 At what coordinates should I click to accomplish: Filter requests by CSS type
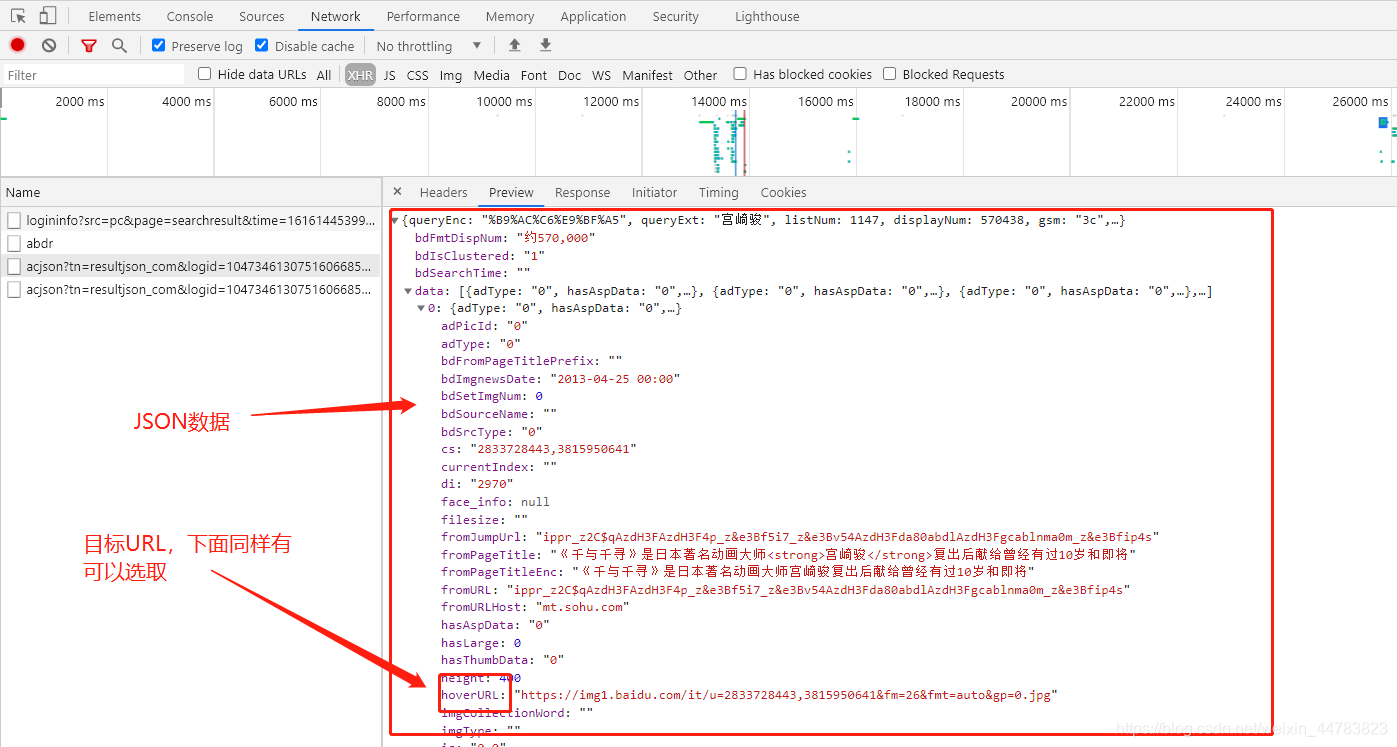[418, 75]
